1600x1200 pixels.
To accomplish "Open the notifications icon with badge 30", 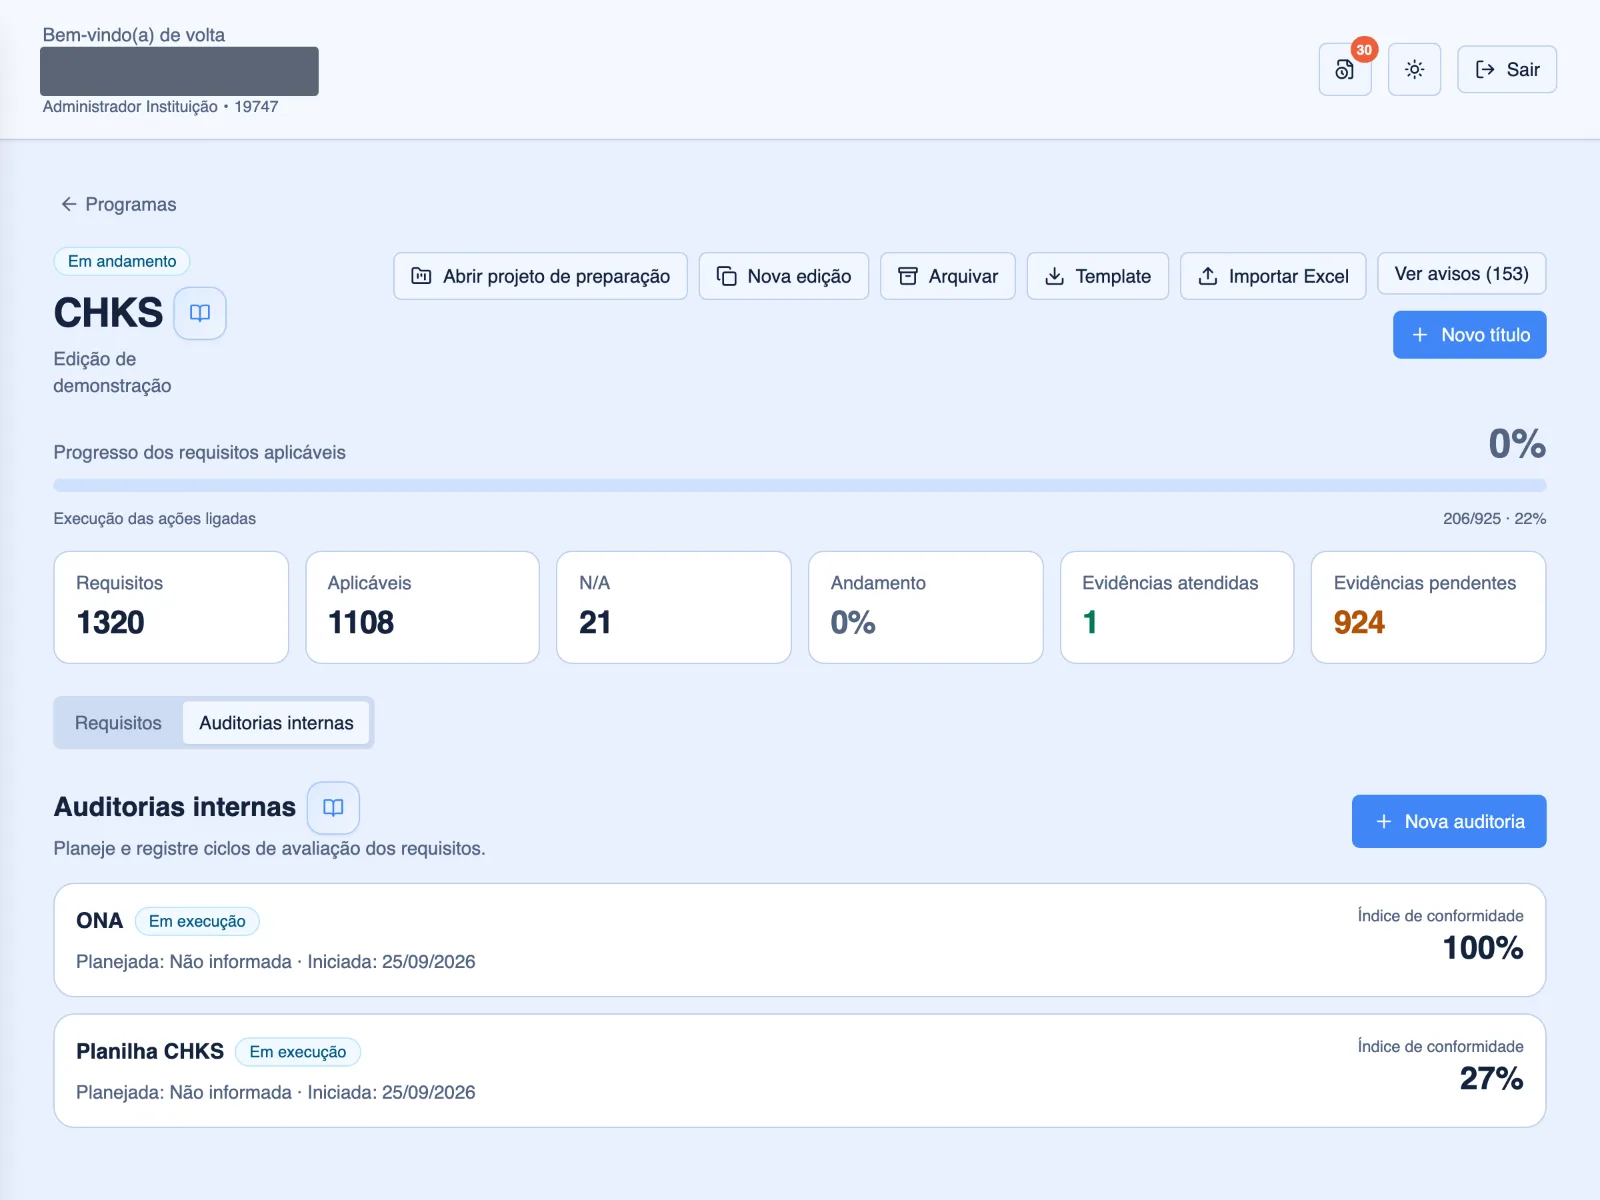I will 1345,70.
